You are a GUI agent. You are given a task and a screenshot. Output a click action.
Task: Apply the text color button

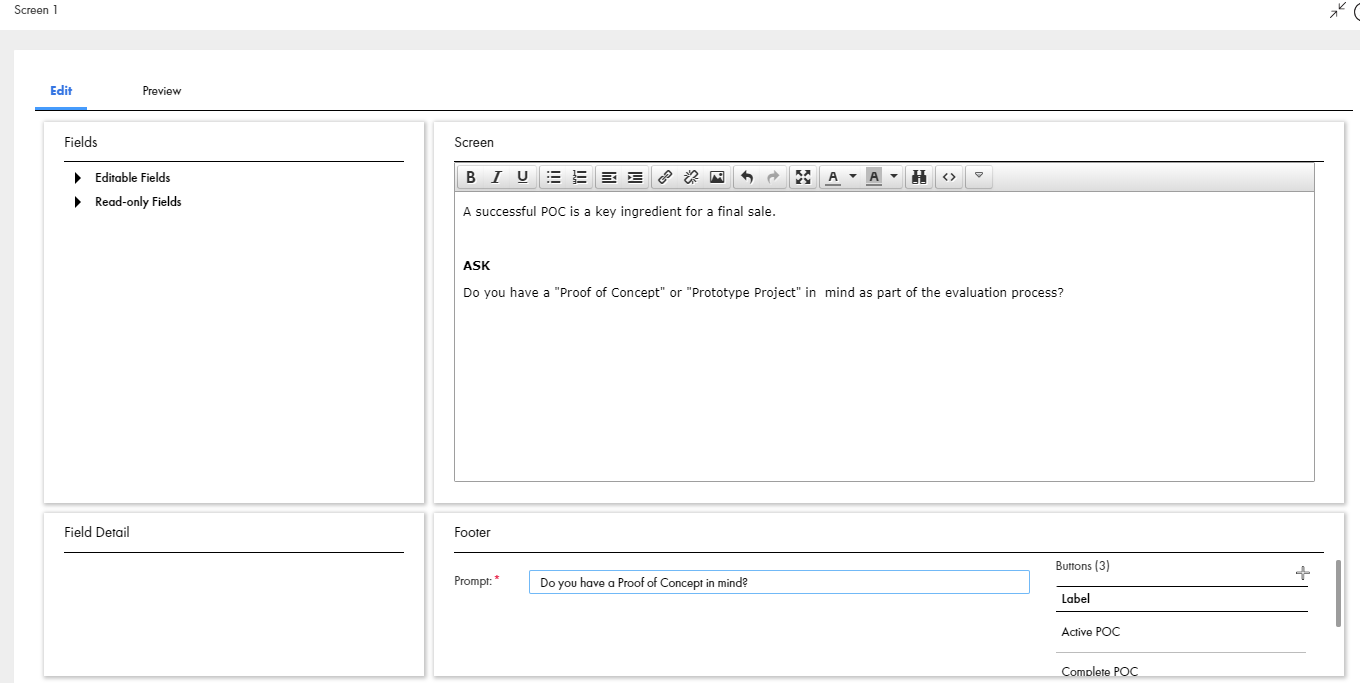point(833,177)
